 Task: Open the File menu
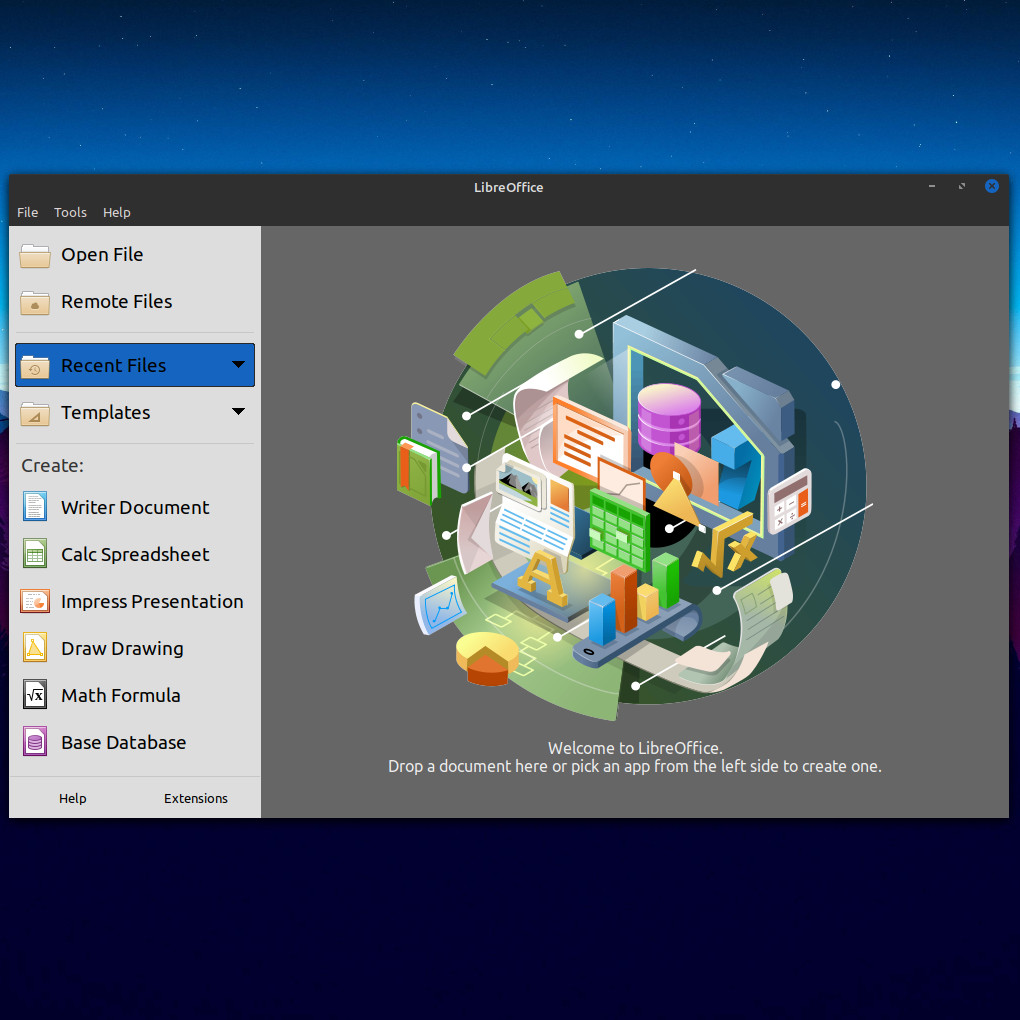(x=28, y=212)
